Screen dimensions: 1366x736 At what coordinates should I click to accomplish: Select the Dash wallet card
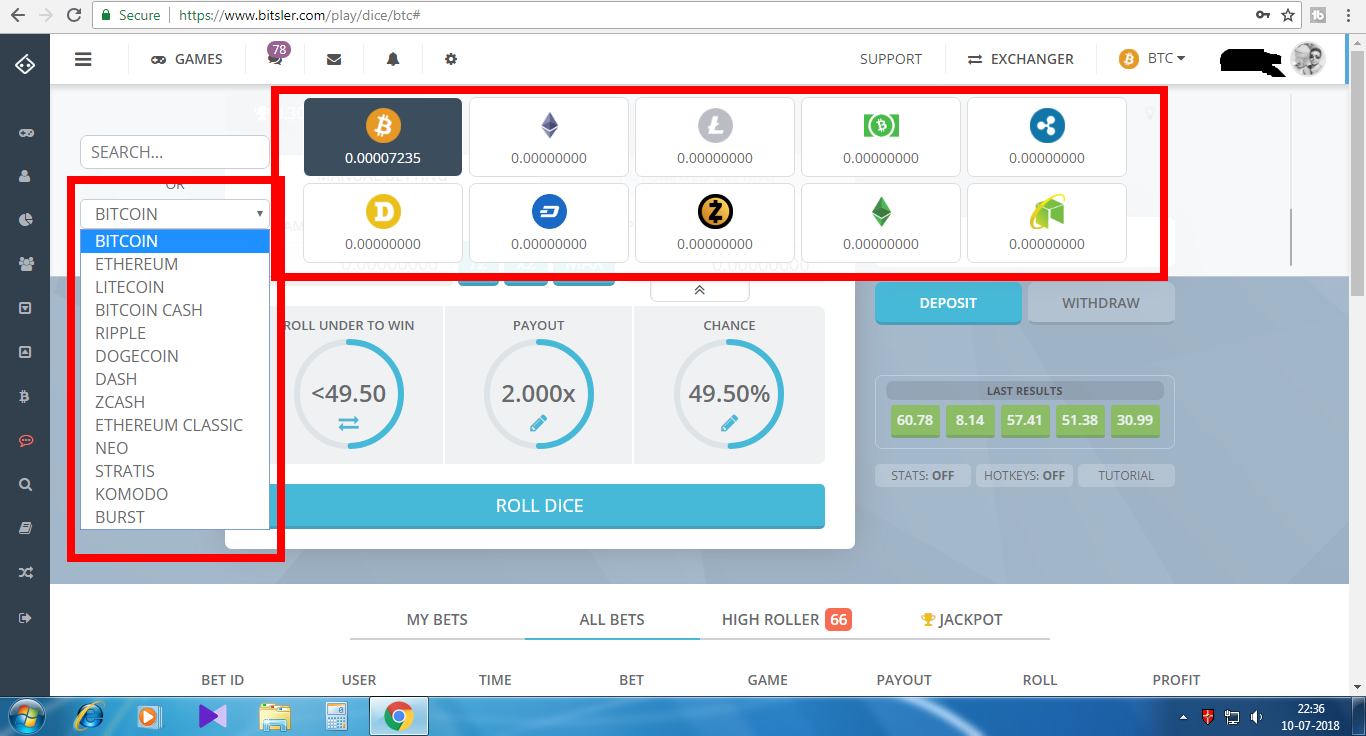pos(549,223)
